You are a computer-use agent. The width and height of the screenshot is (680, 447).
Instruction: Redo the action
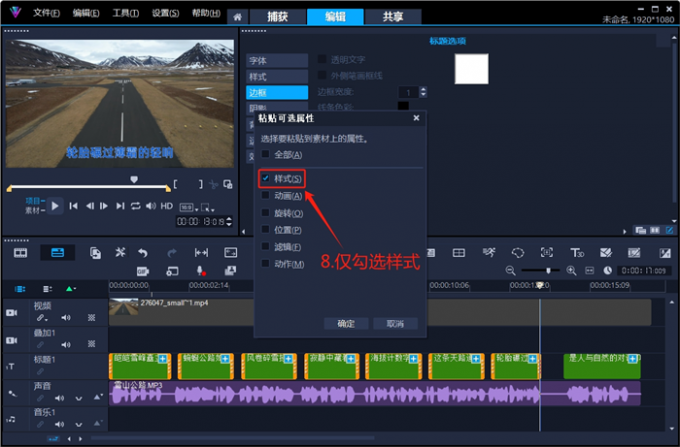pyautogui.click(x=172, y=252)
